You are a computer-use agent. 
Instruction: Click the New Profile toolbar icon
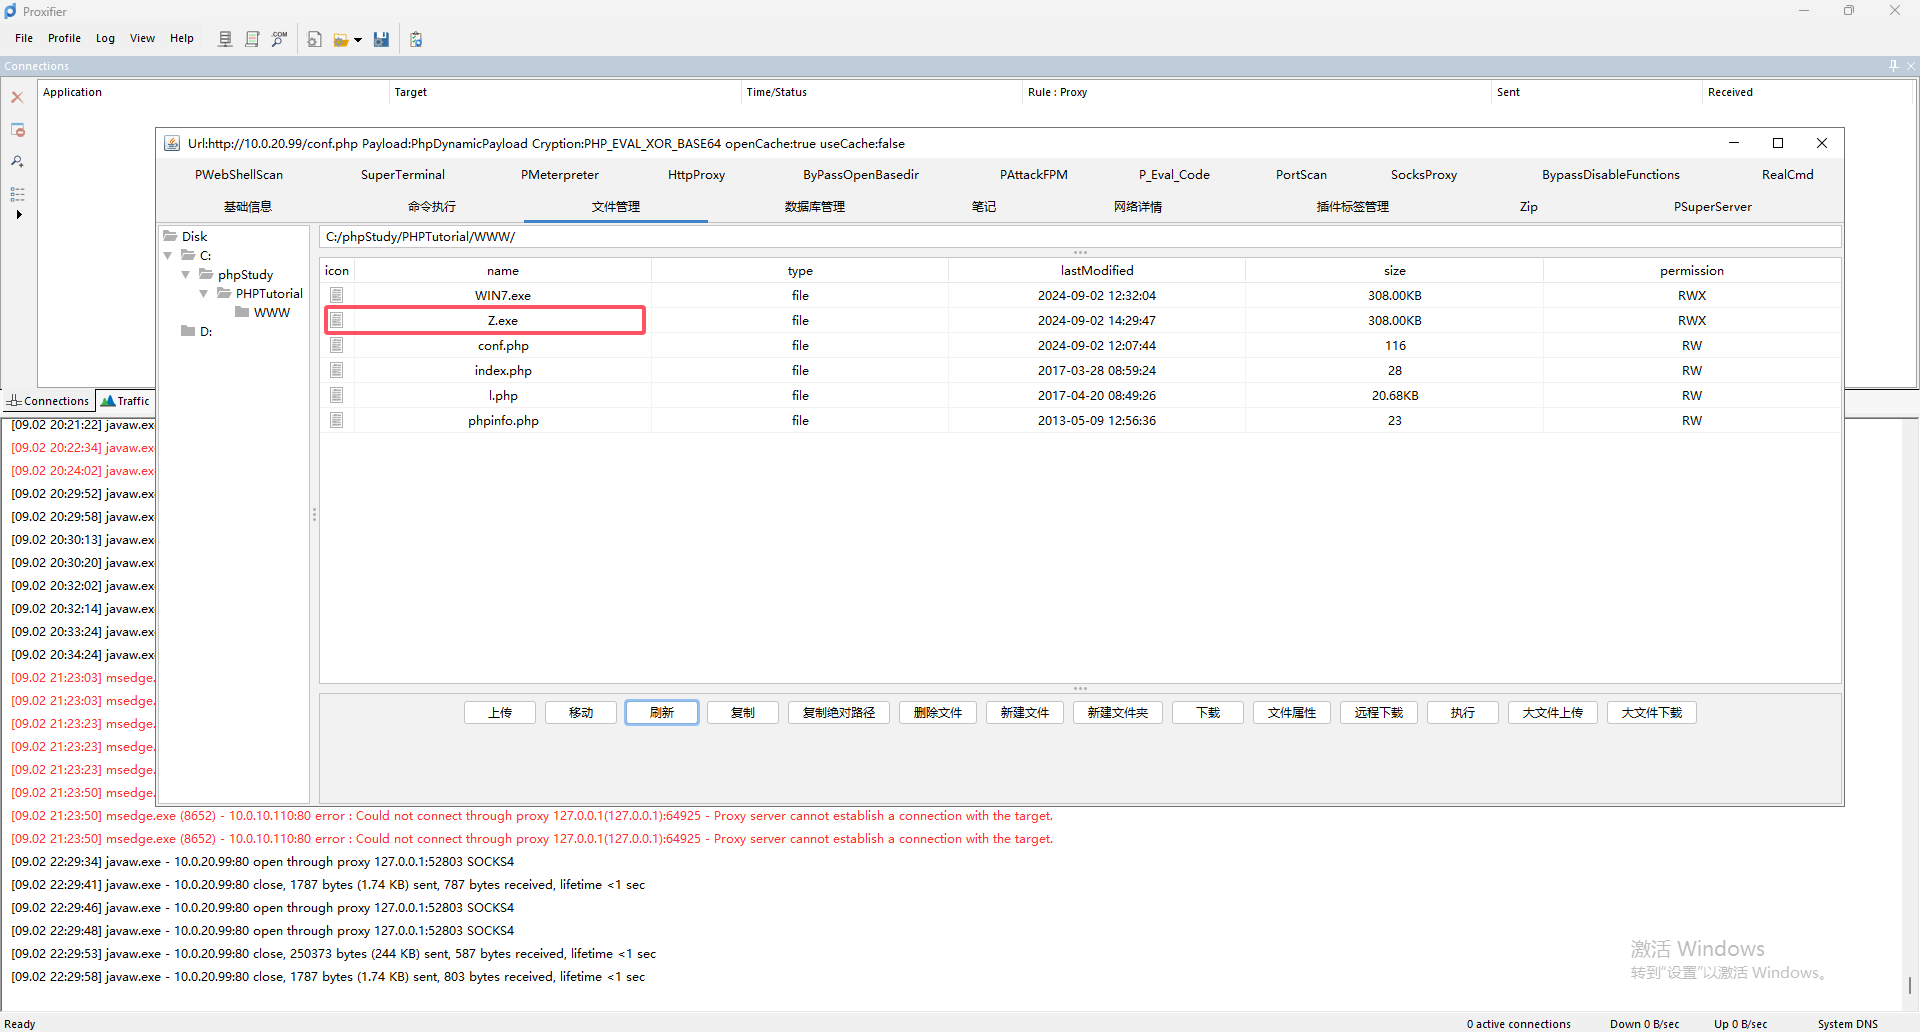click(x=314, y=39)
